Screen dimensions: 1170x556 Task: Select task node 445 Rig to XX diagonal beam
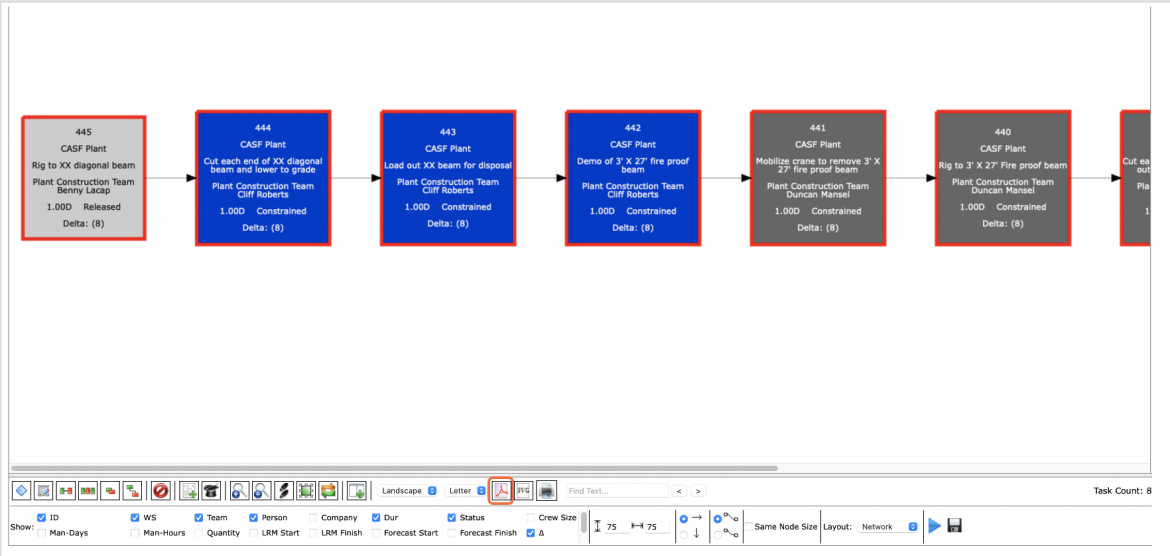tap(83, 178)
